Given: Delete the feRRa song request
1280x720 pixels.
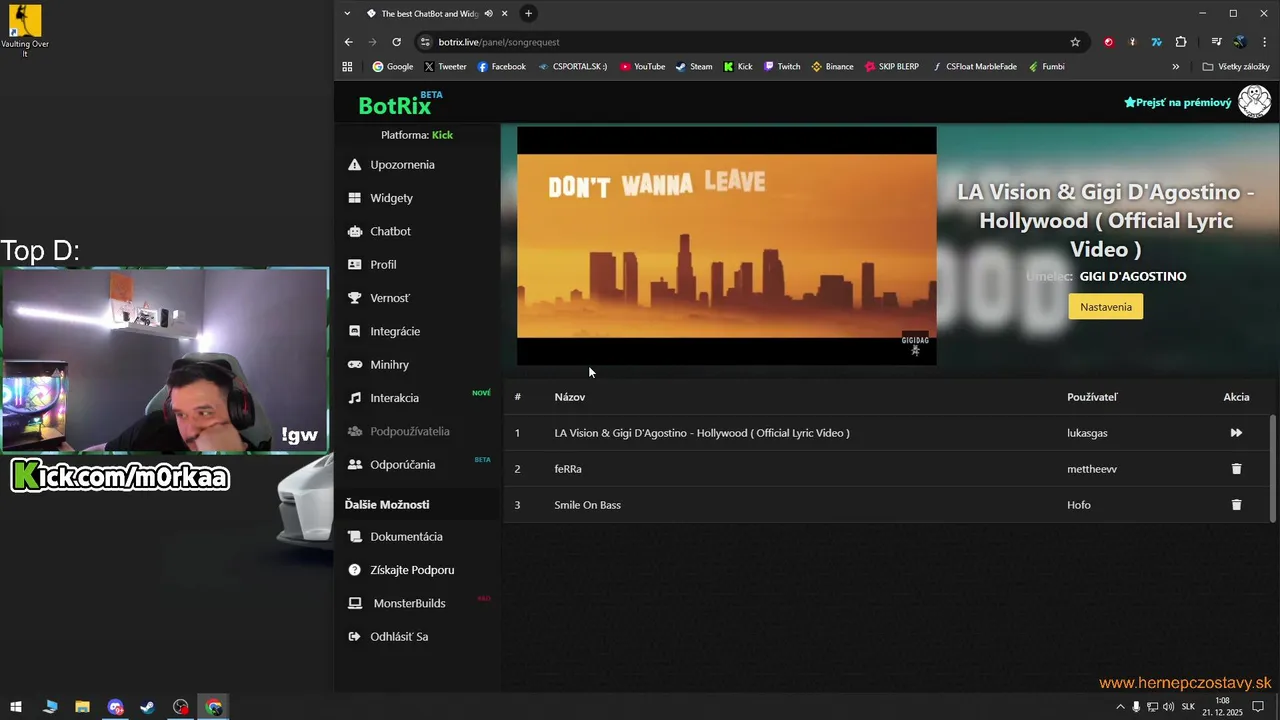Looking at the screenshot, I should [1236, 469].
